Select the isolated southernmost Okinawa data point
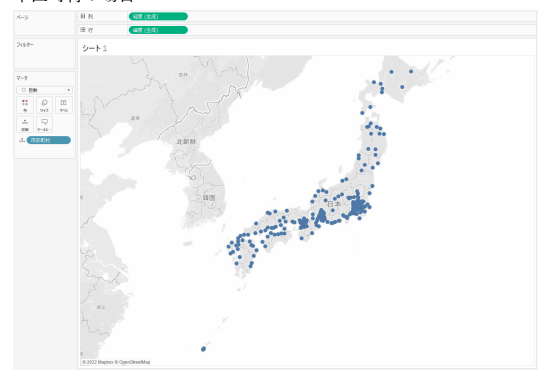The height and width of the screenshot is (373, 556). 203,349
